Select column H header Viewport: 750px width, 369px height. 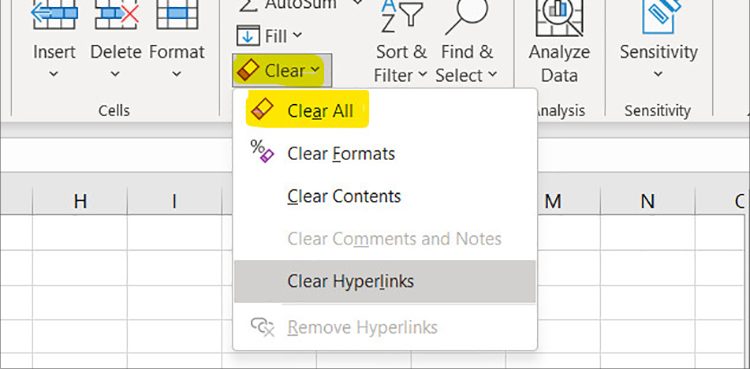point(80,201)
